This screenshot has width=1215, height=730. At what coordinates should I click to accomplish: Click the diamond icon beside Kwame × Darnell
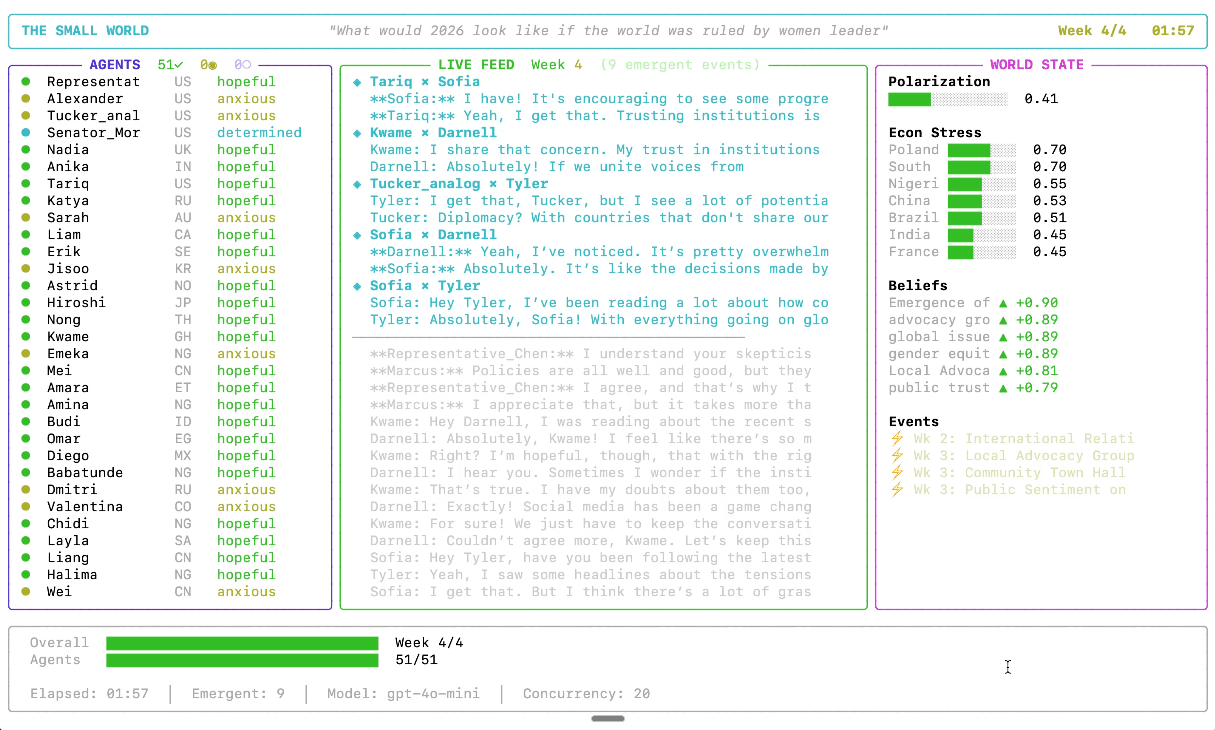point(357,133)
